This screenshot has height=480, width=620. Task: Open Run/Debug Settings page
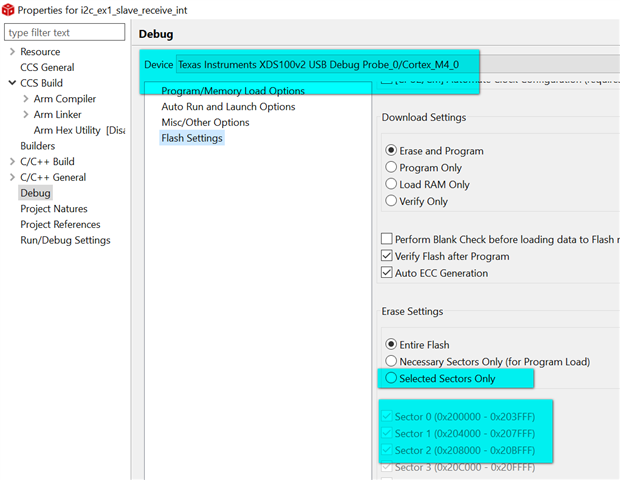coord(65,240)
